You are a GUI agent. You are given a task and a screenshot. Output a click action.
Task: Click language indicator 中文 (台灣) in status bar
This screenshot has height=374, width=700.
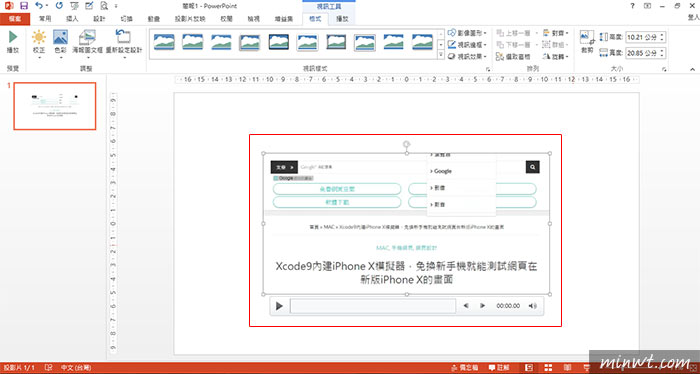pyautogui.click(x=76, y=368)
